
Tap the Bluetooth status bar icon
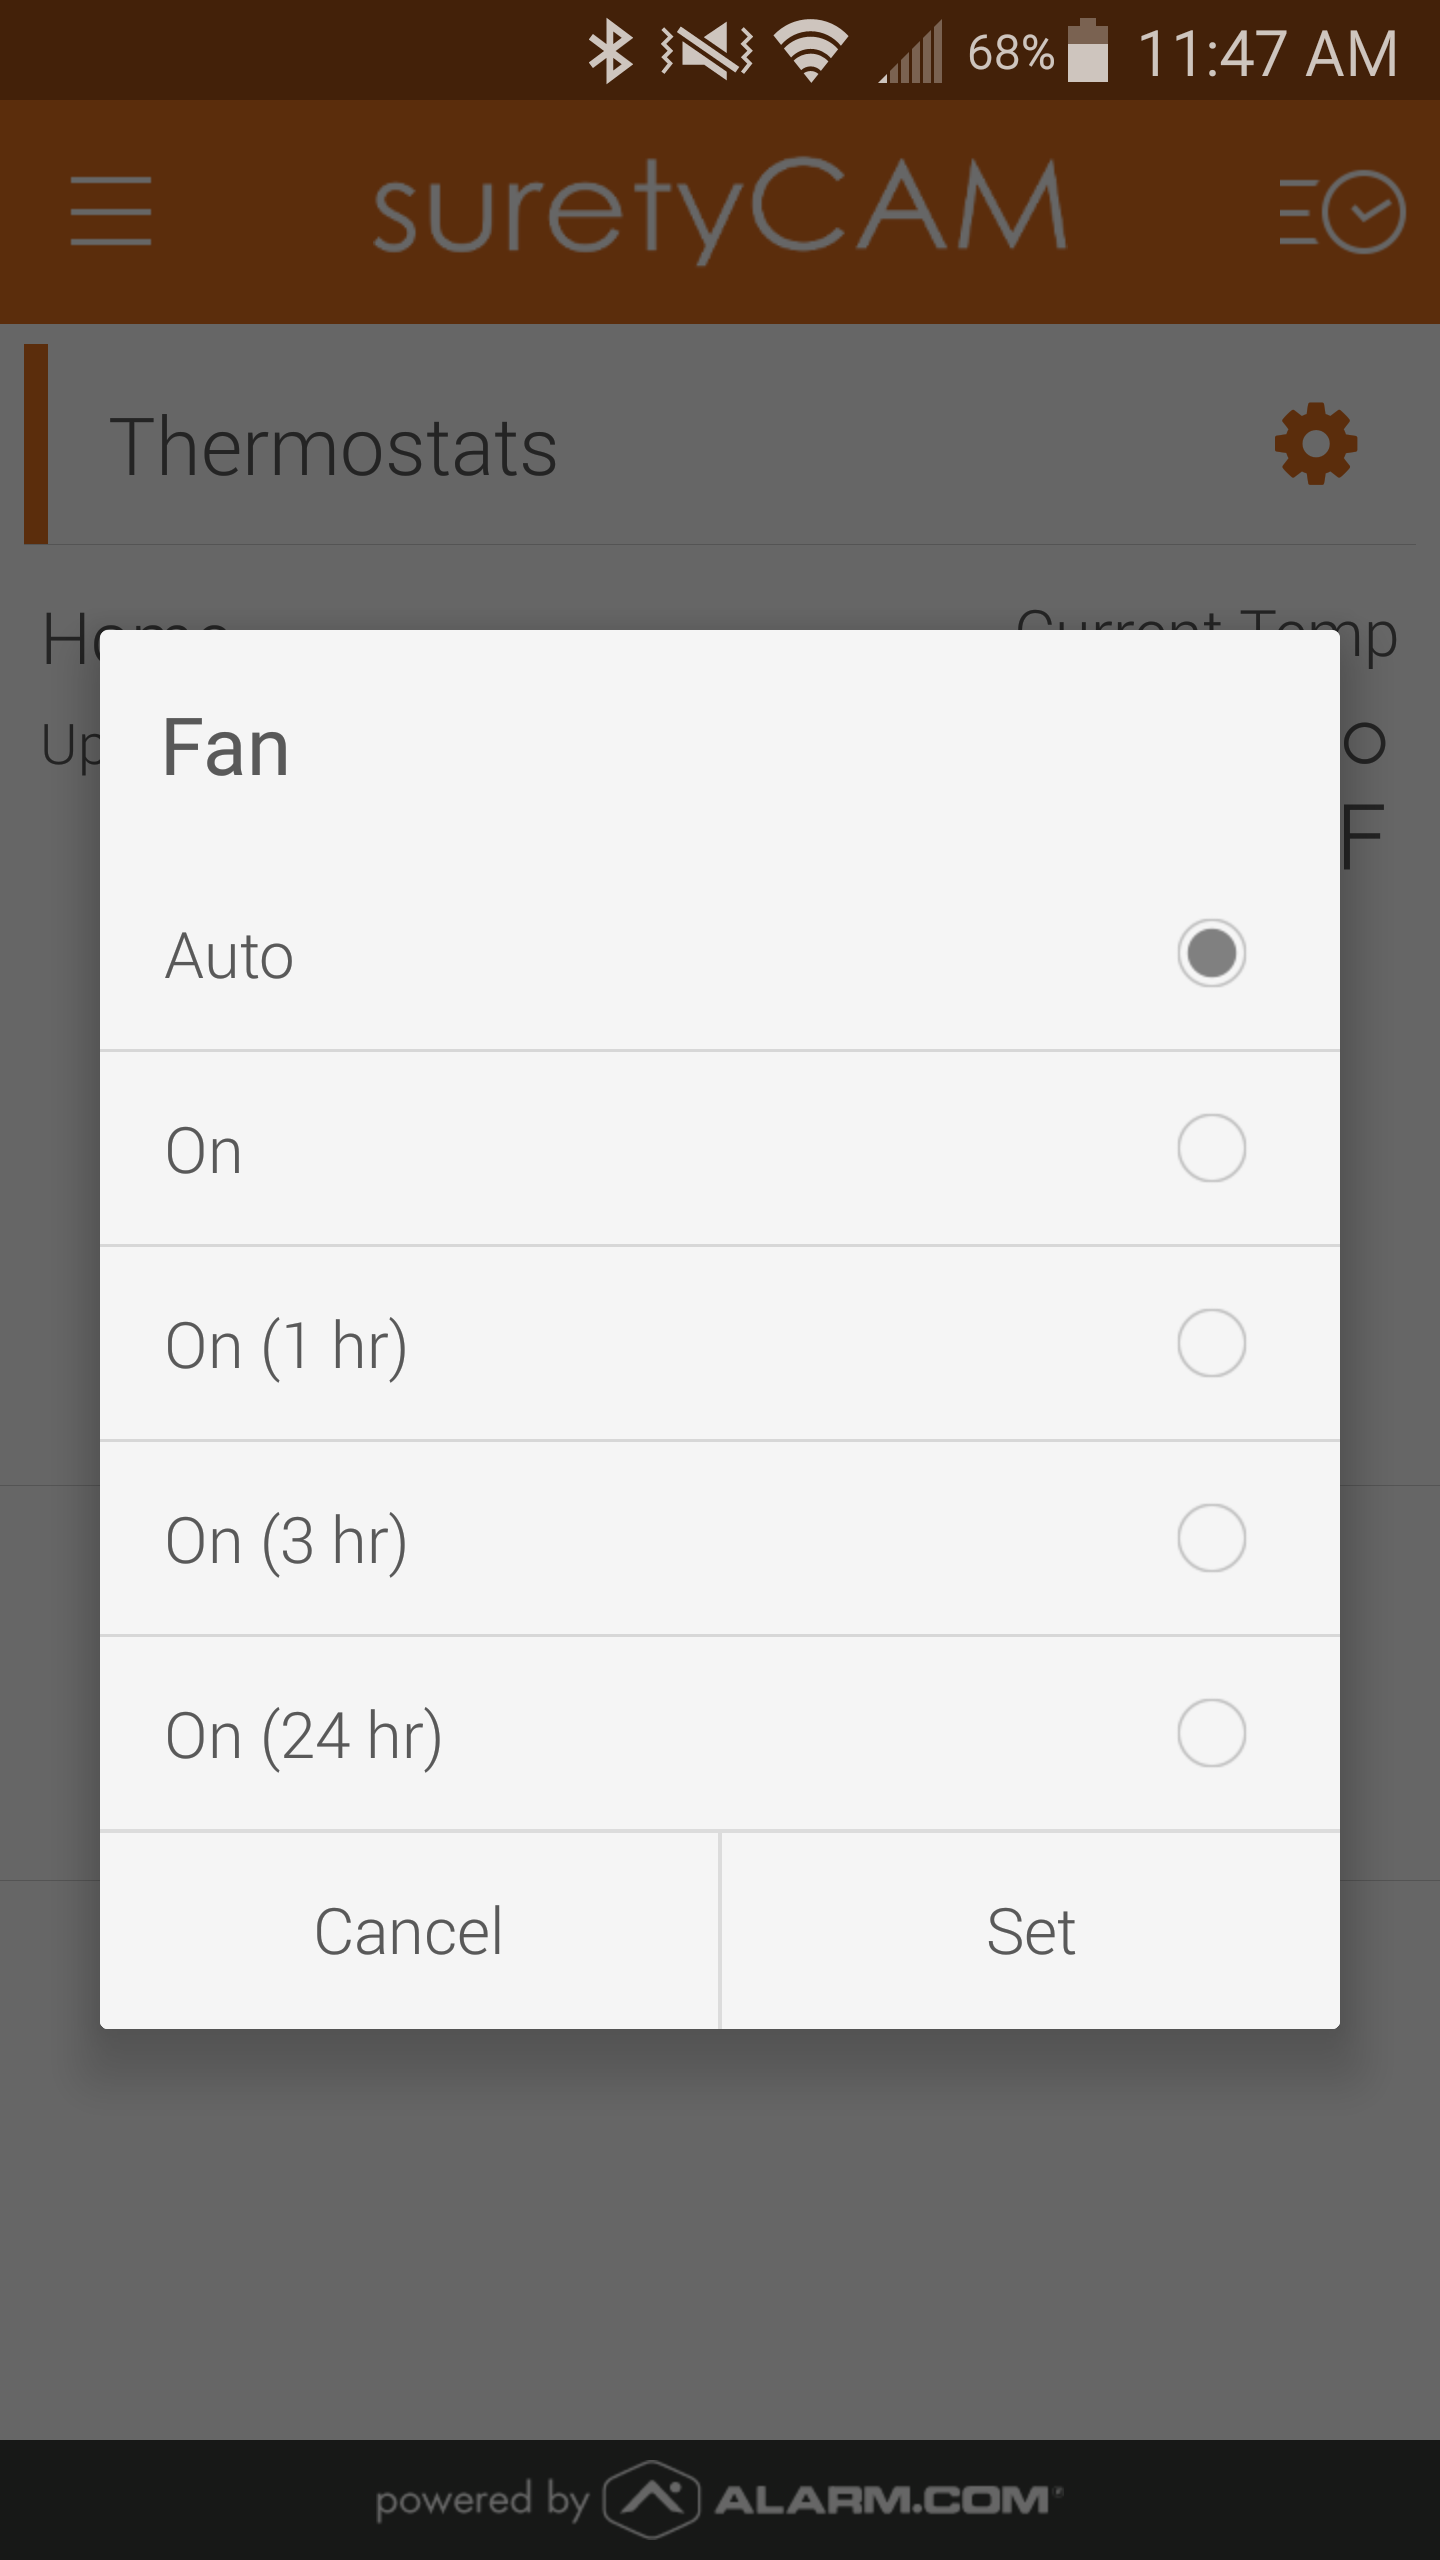point(610,52)
